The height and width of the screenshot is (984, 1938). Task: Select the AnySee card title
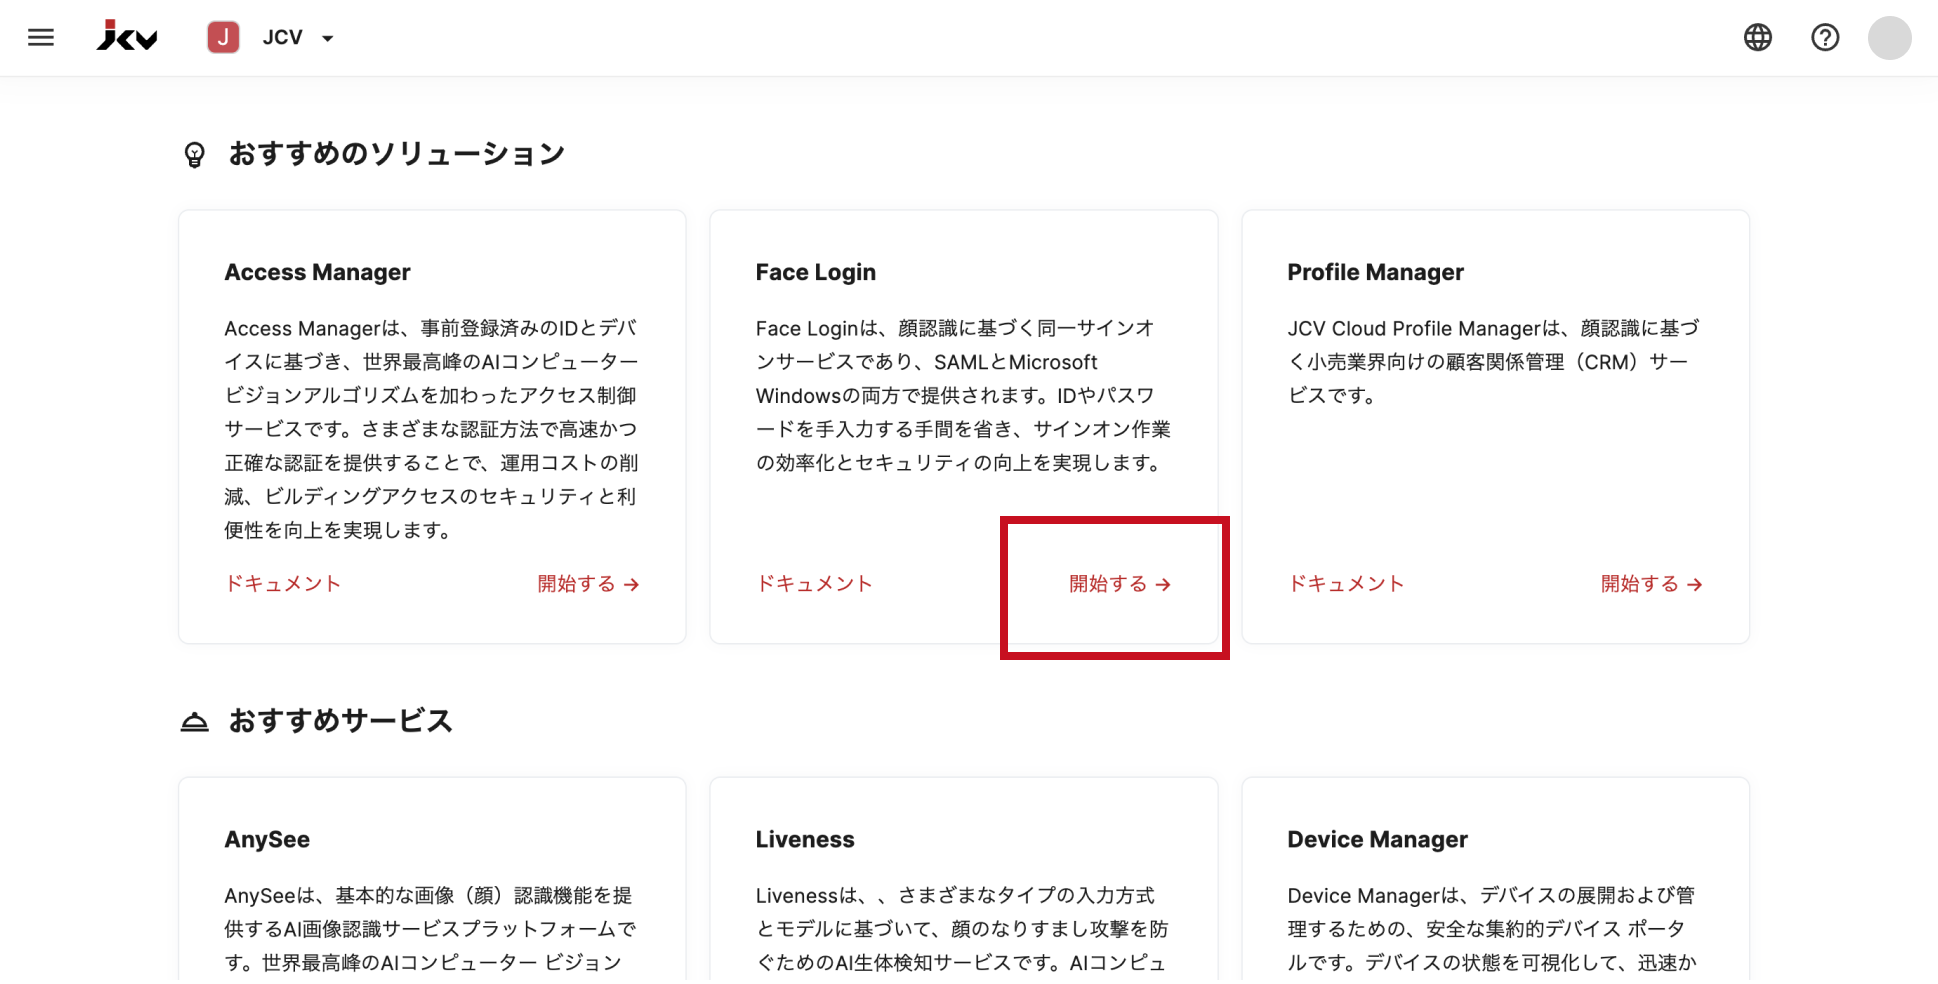click(267, 840)
